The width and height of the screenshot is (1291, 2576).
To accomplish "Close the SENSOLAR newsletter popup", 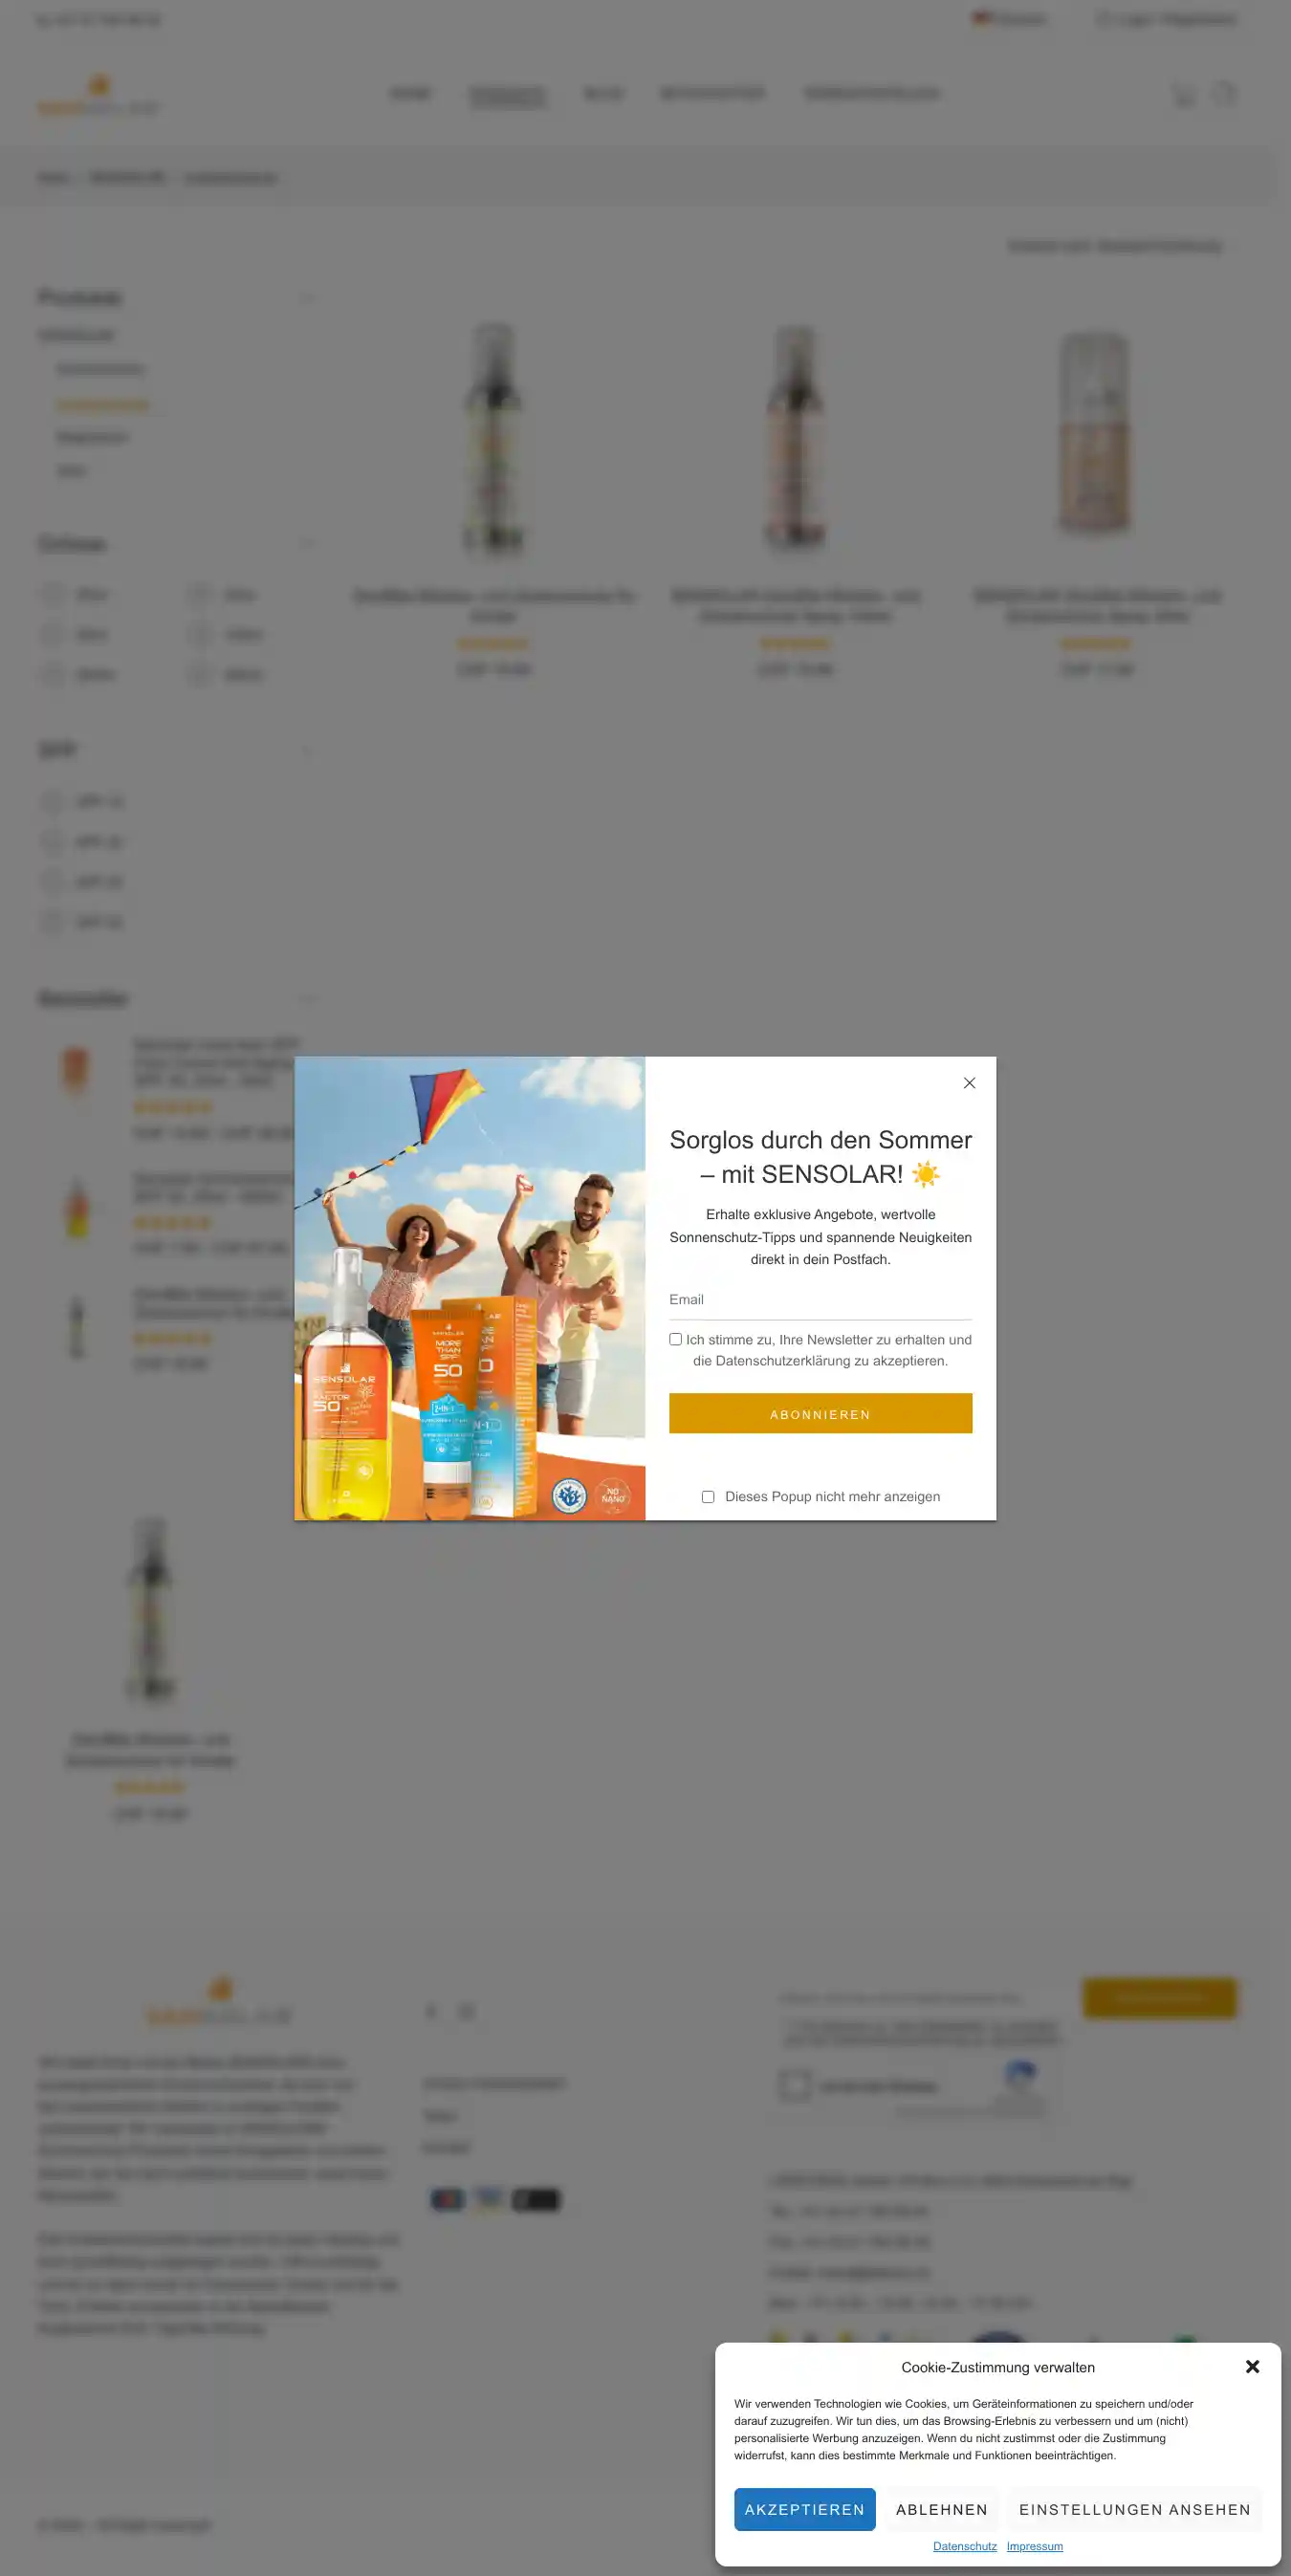I will pyautogui.click(x=969, y=1083).
